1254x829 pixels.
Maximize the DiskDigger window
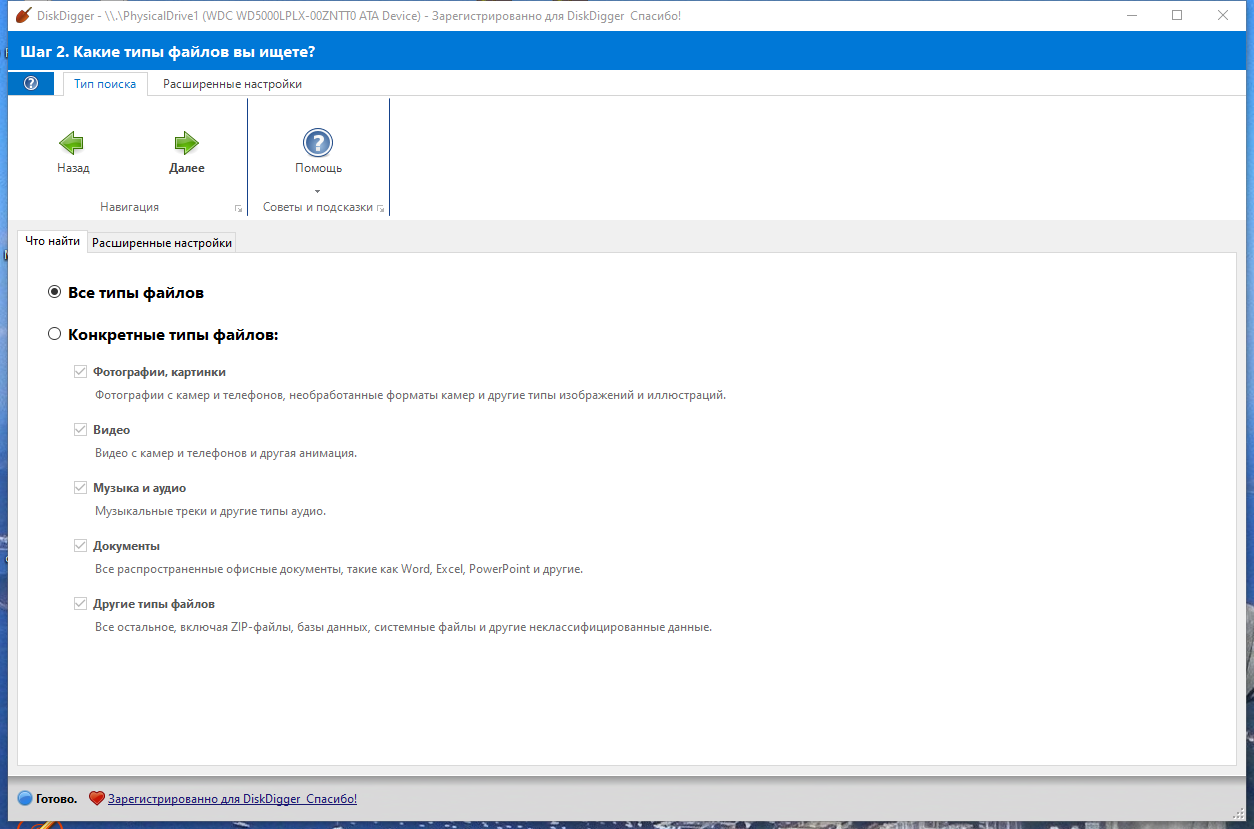click(x=1177, y=15)
